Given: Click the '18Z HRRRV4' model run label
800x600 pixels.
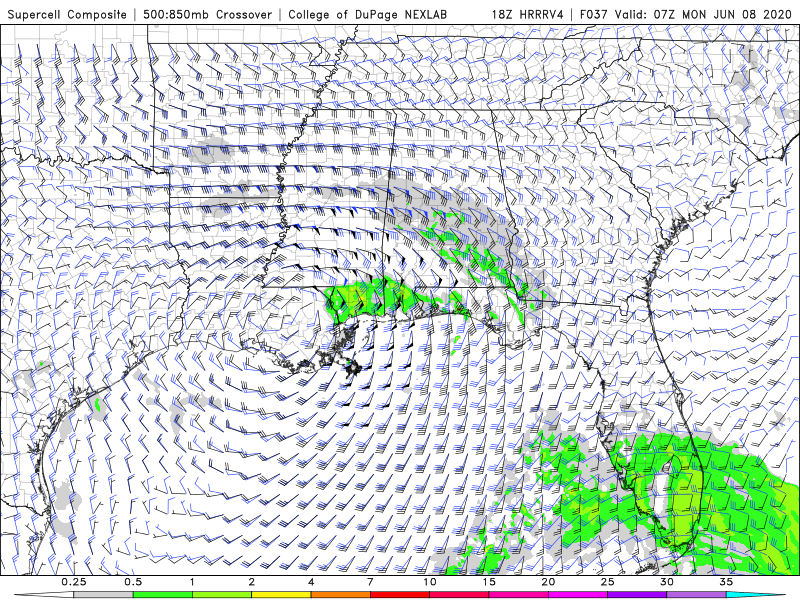Looking at the screenshot, I should [x=528, y=14].
